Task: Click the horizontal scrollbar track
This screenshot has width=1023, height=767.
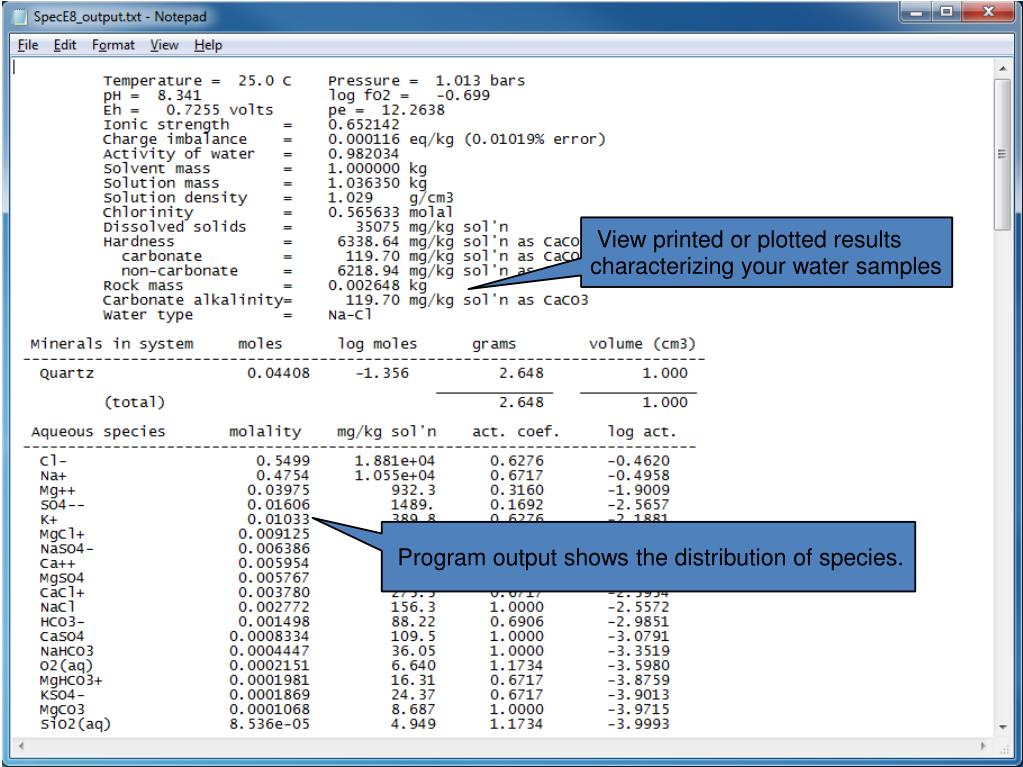Action: [500, 745]
